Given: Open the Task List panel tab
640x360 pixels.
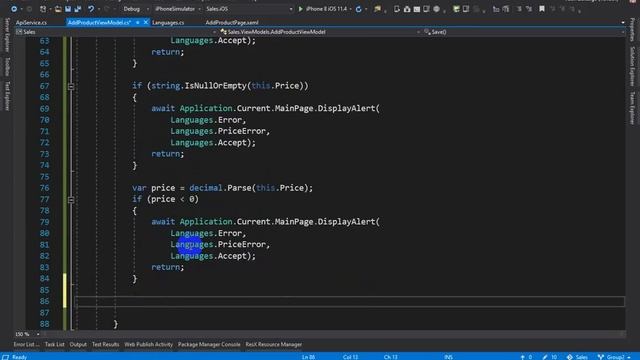Looking at the screenshot, I should pyautogui.click(x=55, y=344).
